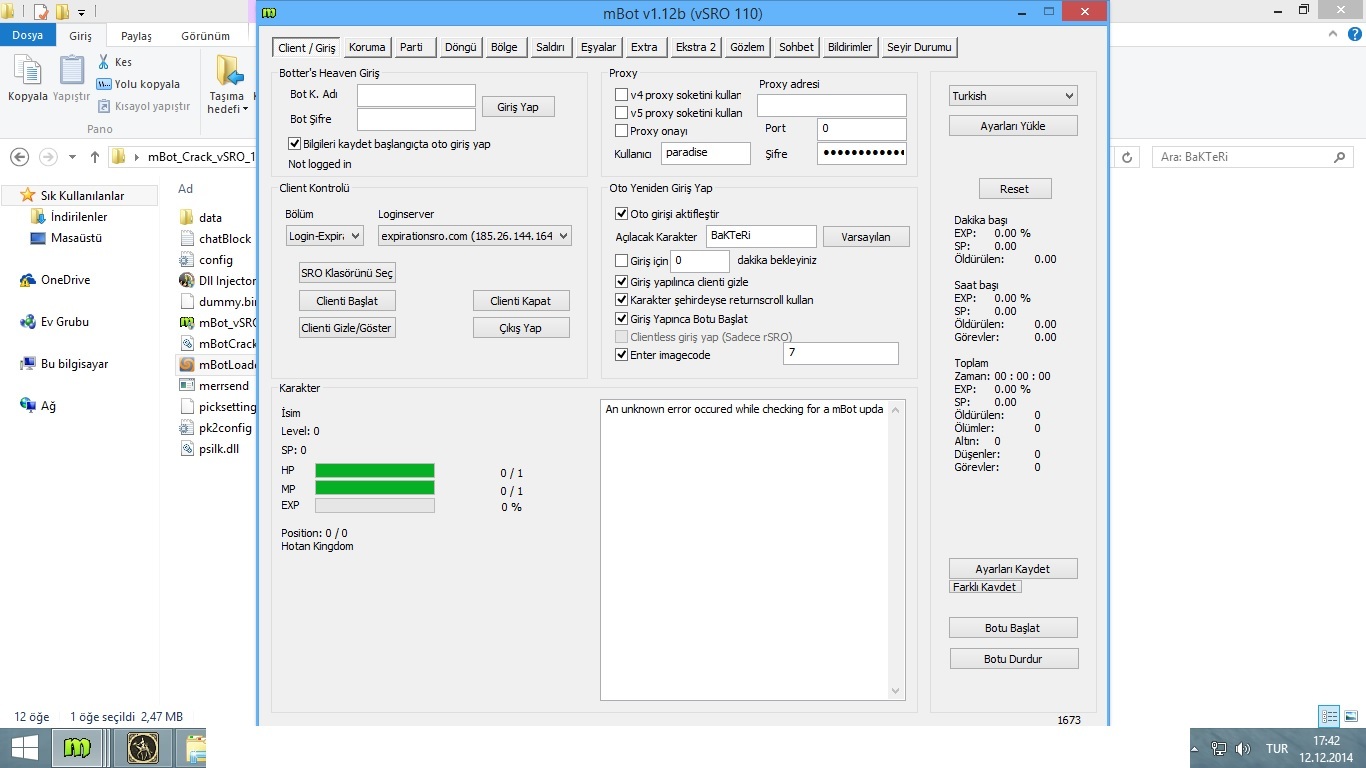Viewport: 1366px width, 768px height.
Task: Enable v5 proxy soketini kullan
Action: tap(621, 113)
